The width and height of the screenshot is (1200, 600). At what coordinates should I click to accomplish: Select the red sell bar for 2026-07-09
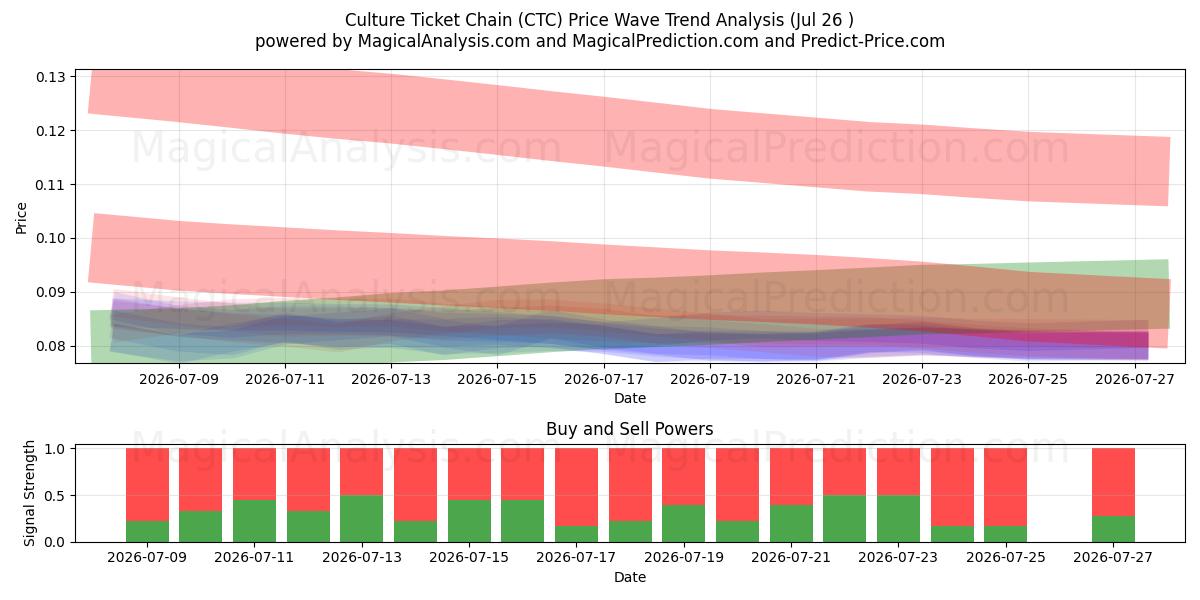(147, 485)
